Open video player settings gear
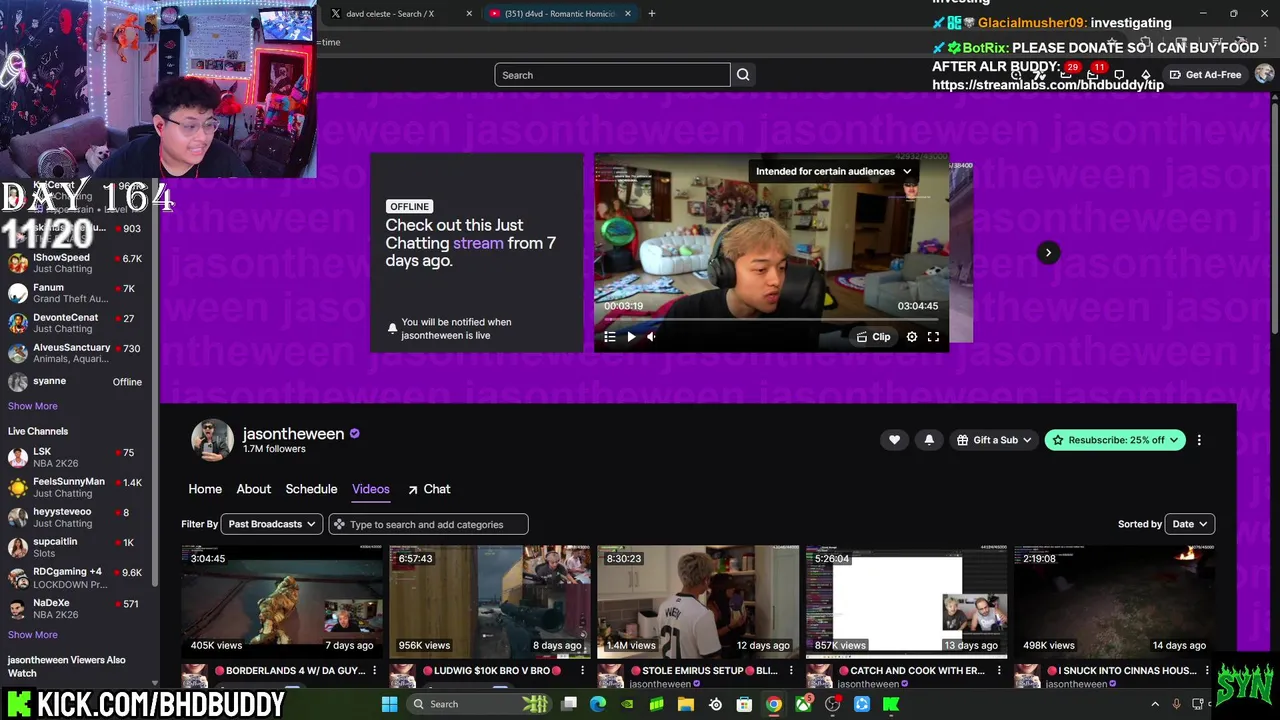The width and height of the screenshot is (1280, 720). (912, 337)
